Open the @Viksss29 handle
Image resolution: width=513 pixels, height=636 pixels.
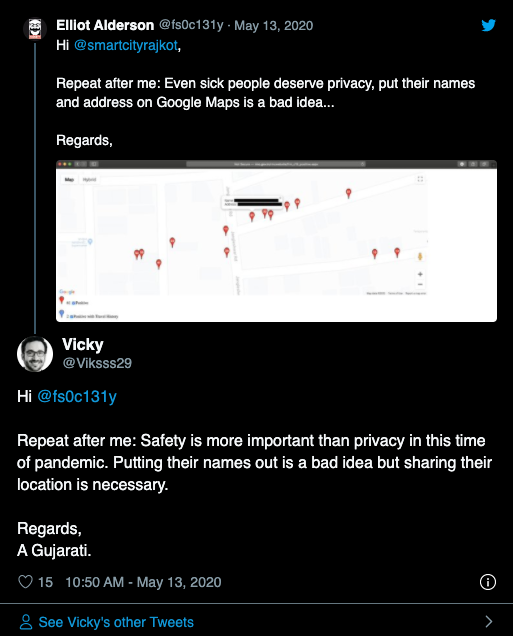(97, 363)
